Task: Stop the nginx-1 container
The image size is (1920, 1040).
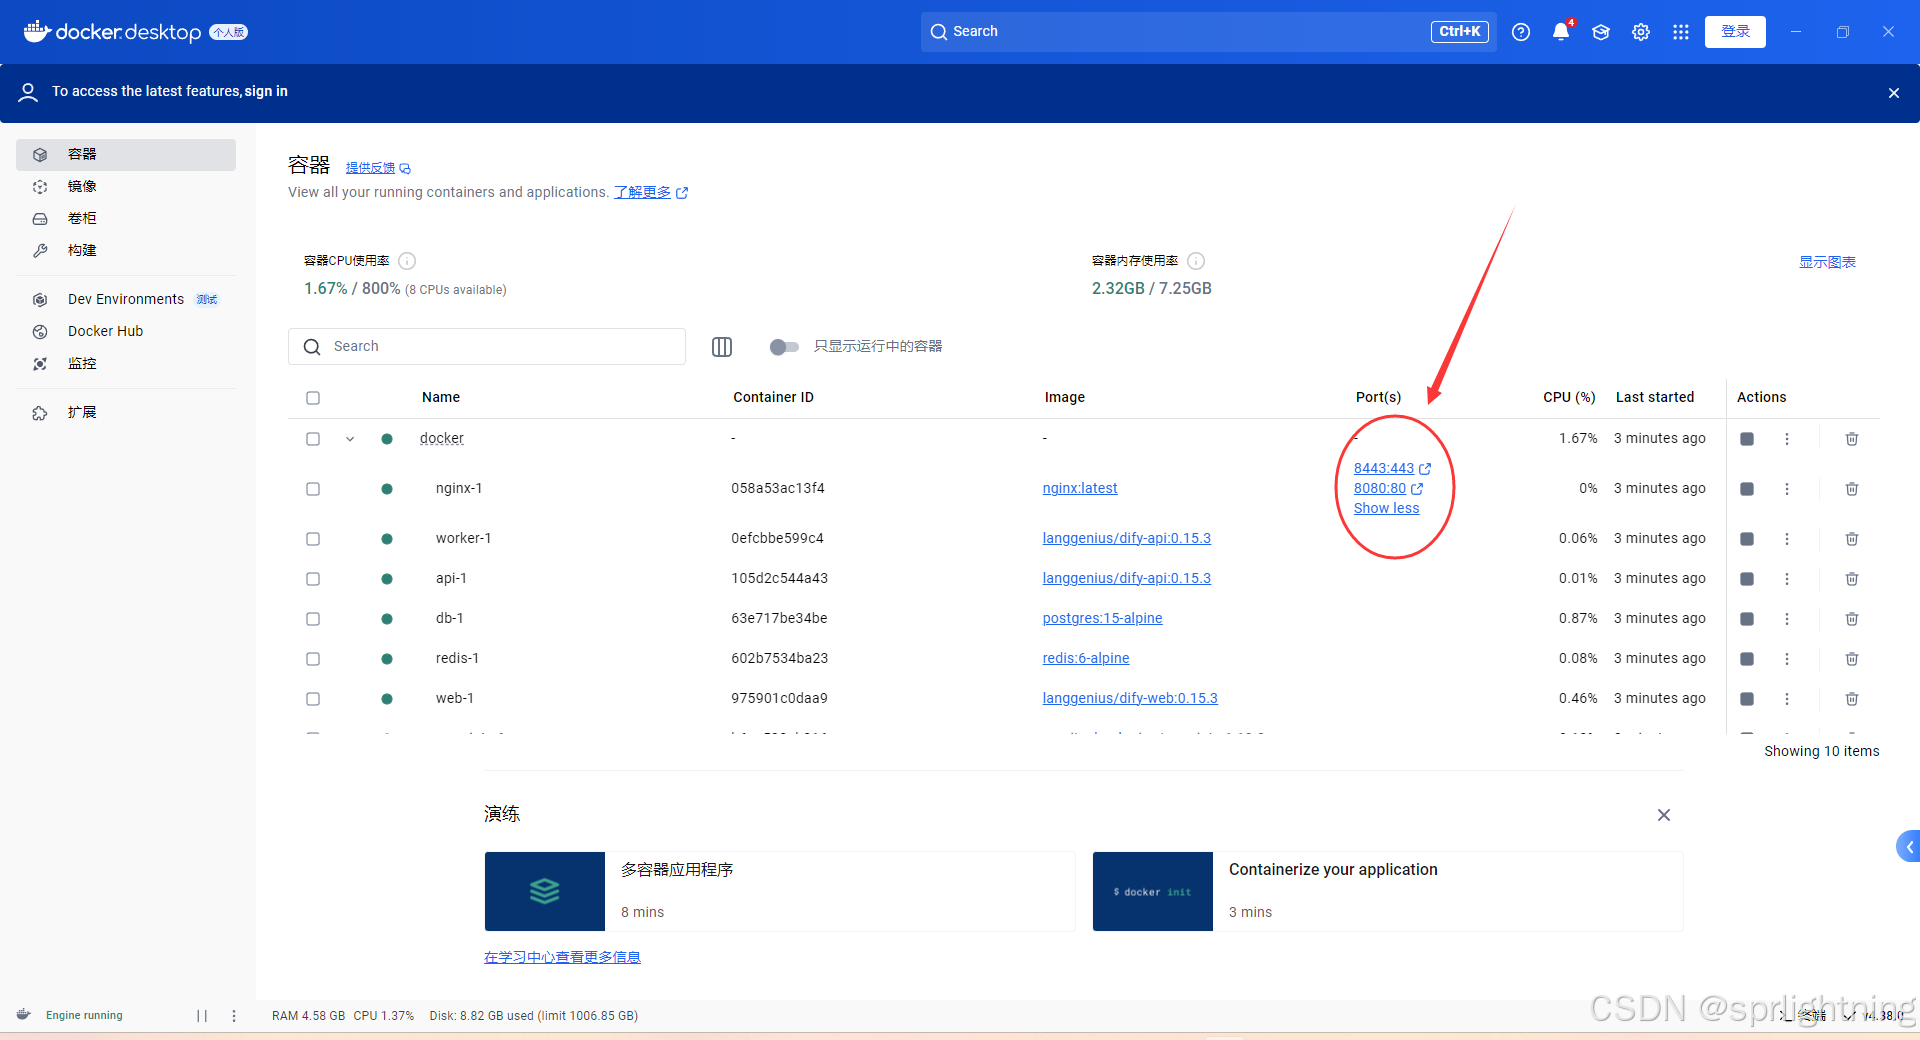Action: coord(1747,489)
